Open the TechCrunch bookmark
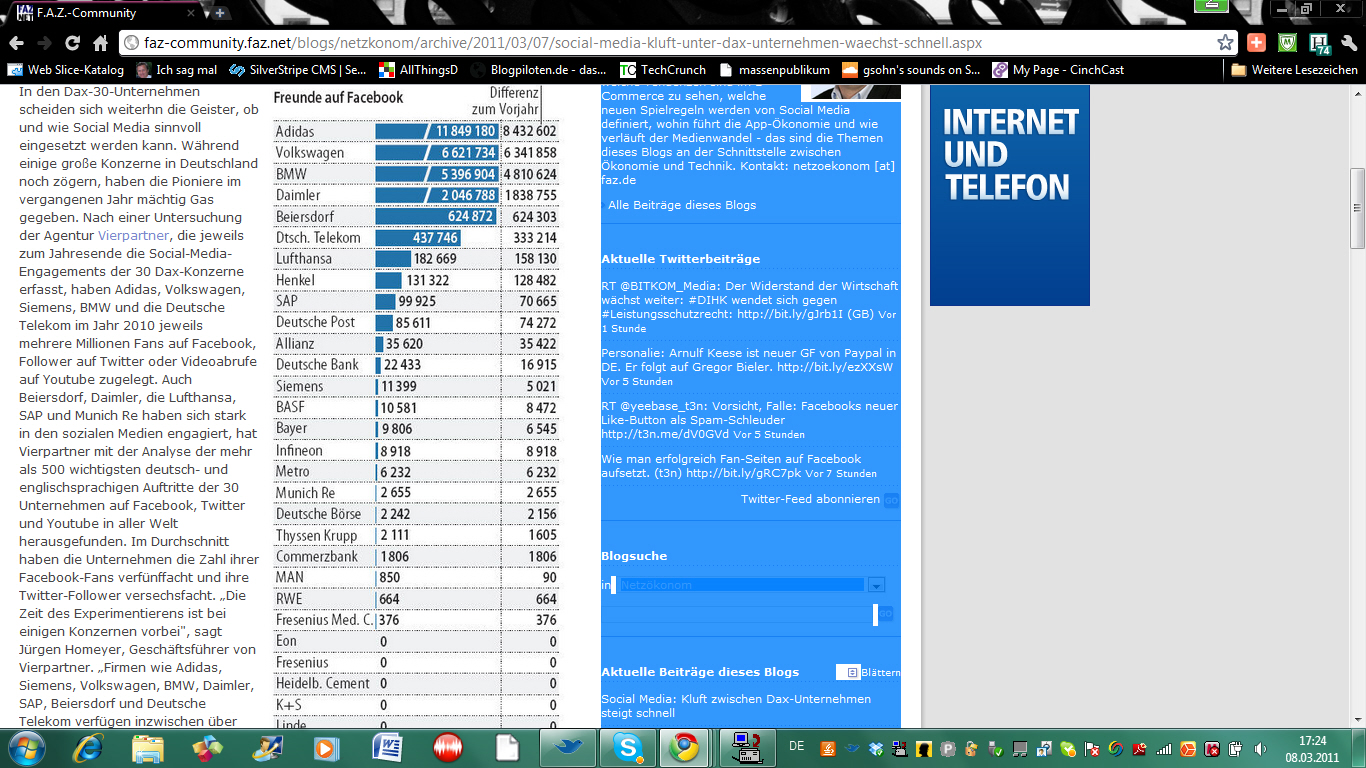 664,70
